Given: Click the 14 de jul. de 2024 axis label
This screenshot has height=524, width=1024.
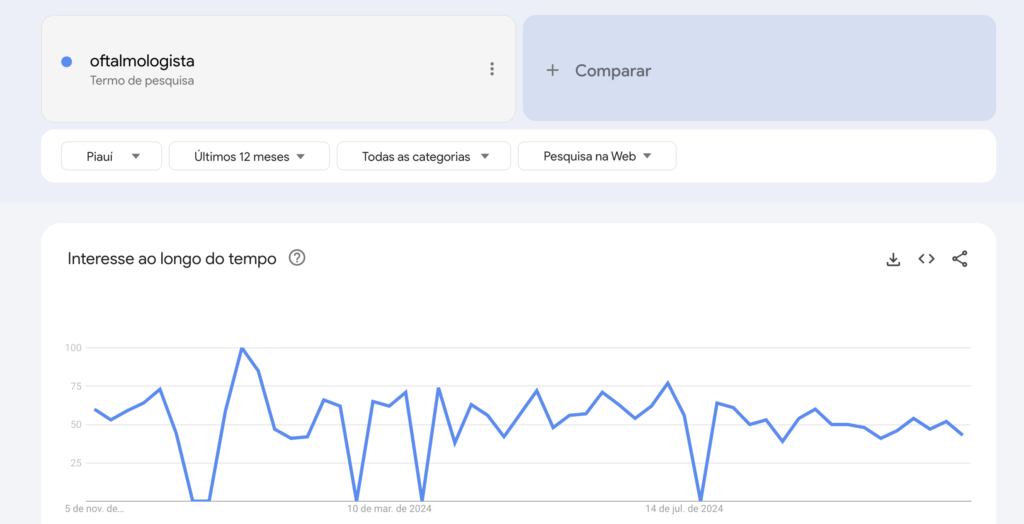Looking at the screenshot, I should coord(684,508).
